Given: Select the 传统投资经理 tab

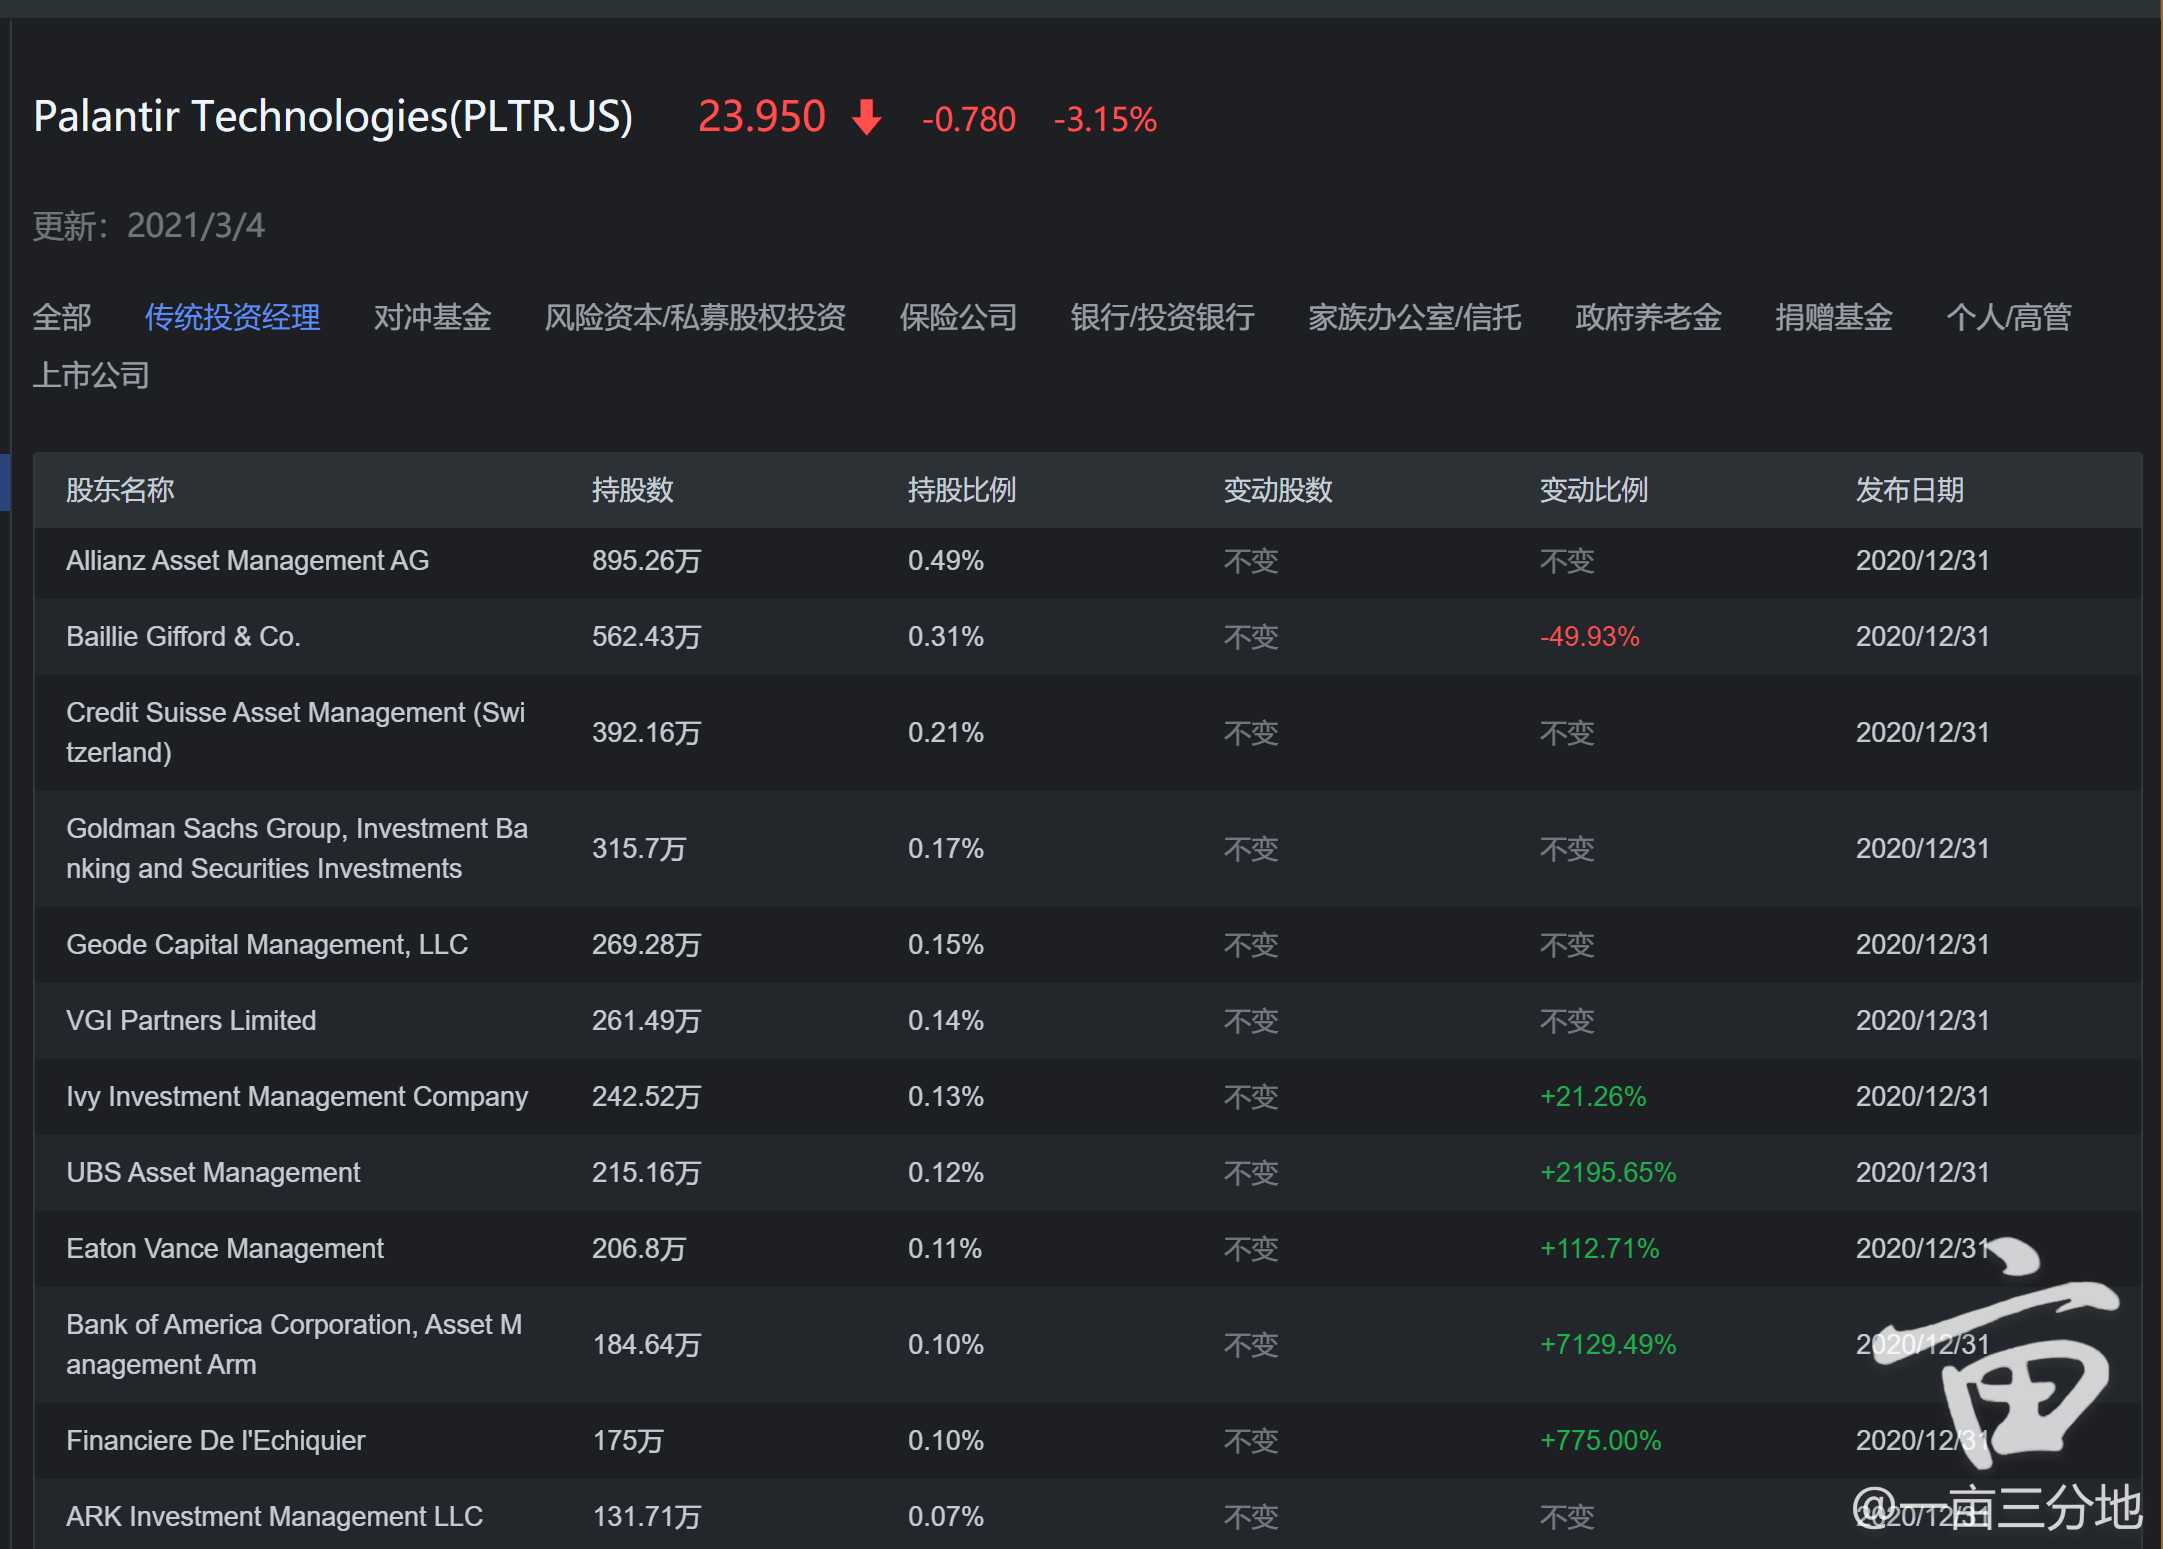Looking at the screenshot, I should tap(232, 317).
